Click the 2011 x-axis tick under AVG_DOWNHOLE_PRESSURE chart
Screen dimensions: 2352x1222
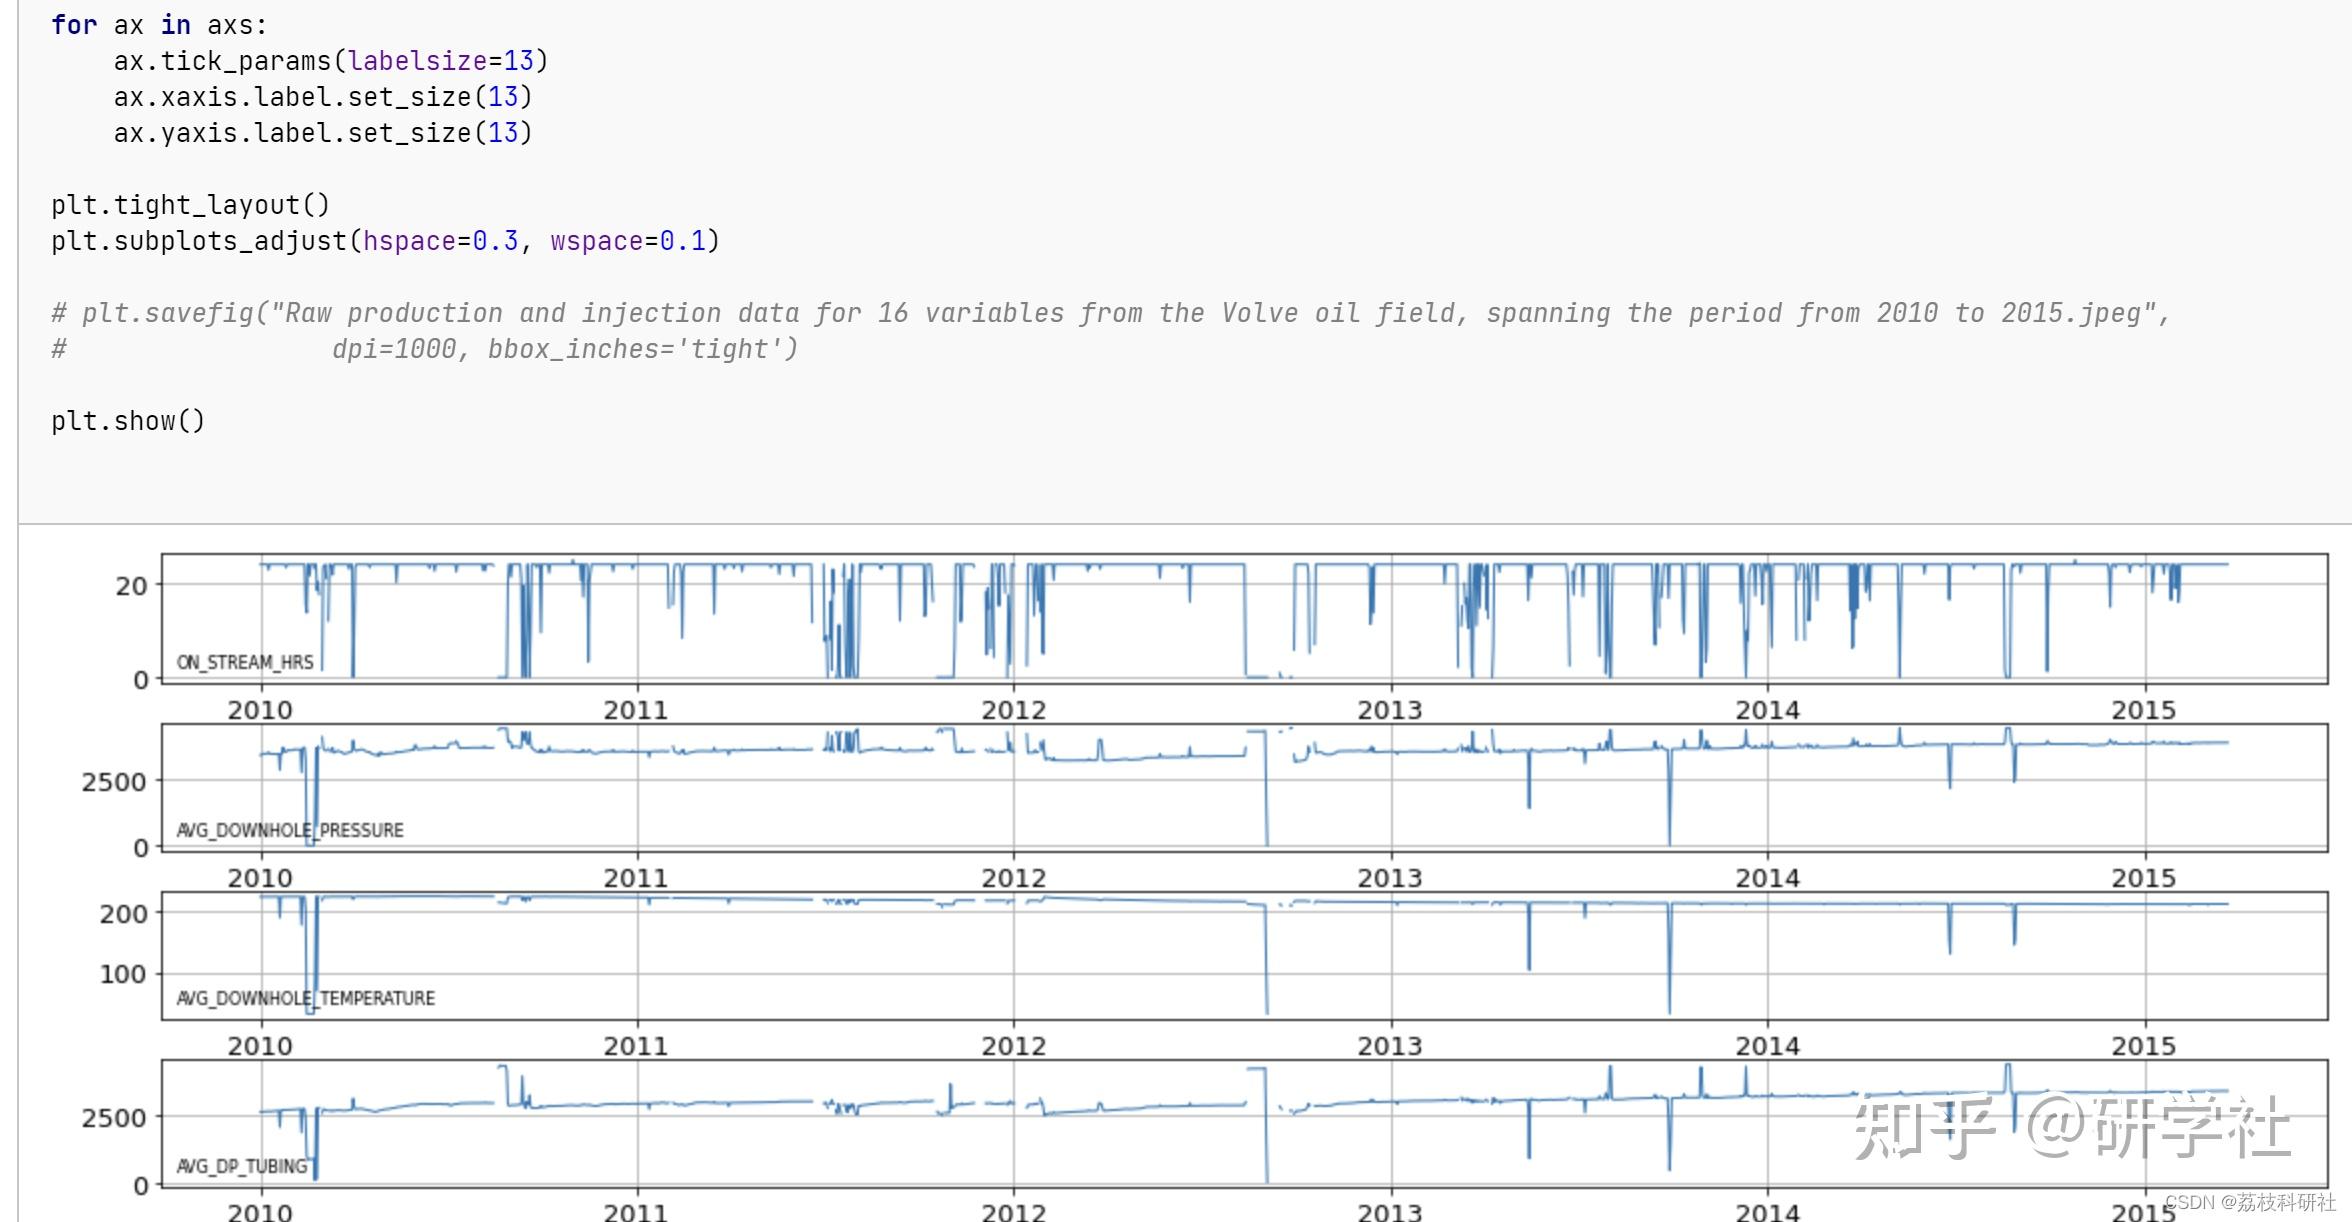636,878
